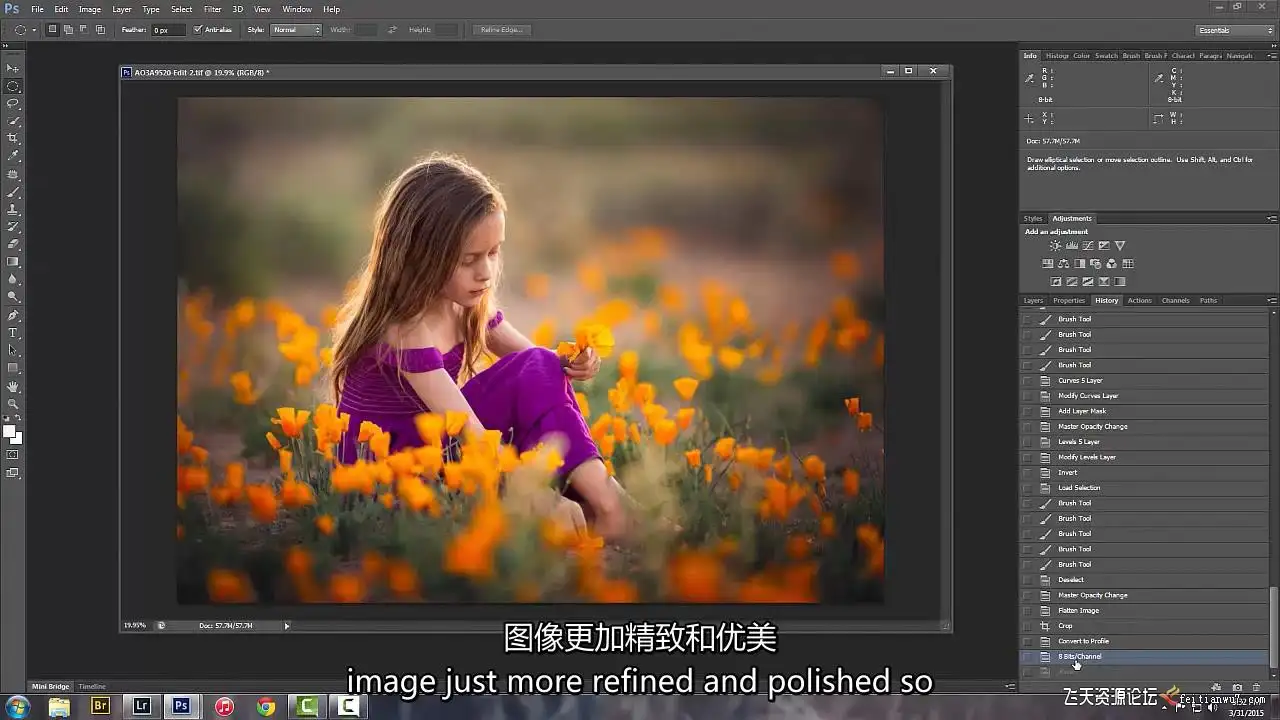Select the Eraser tool

13,244
